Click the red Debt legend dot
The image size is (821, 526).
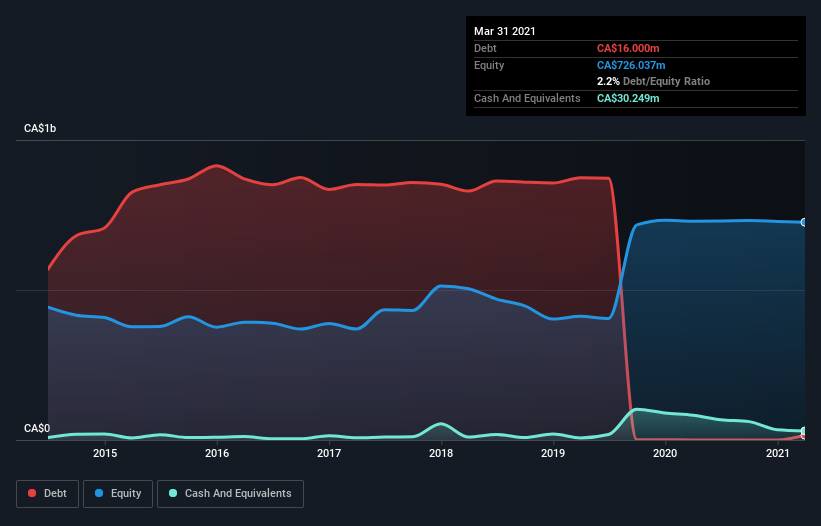pos(32,493)
